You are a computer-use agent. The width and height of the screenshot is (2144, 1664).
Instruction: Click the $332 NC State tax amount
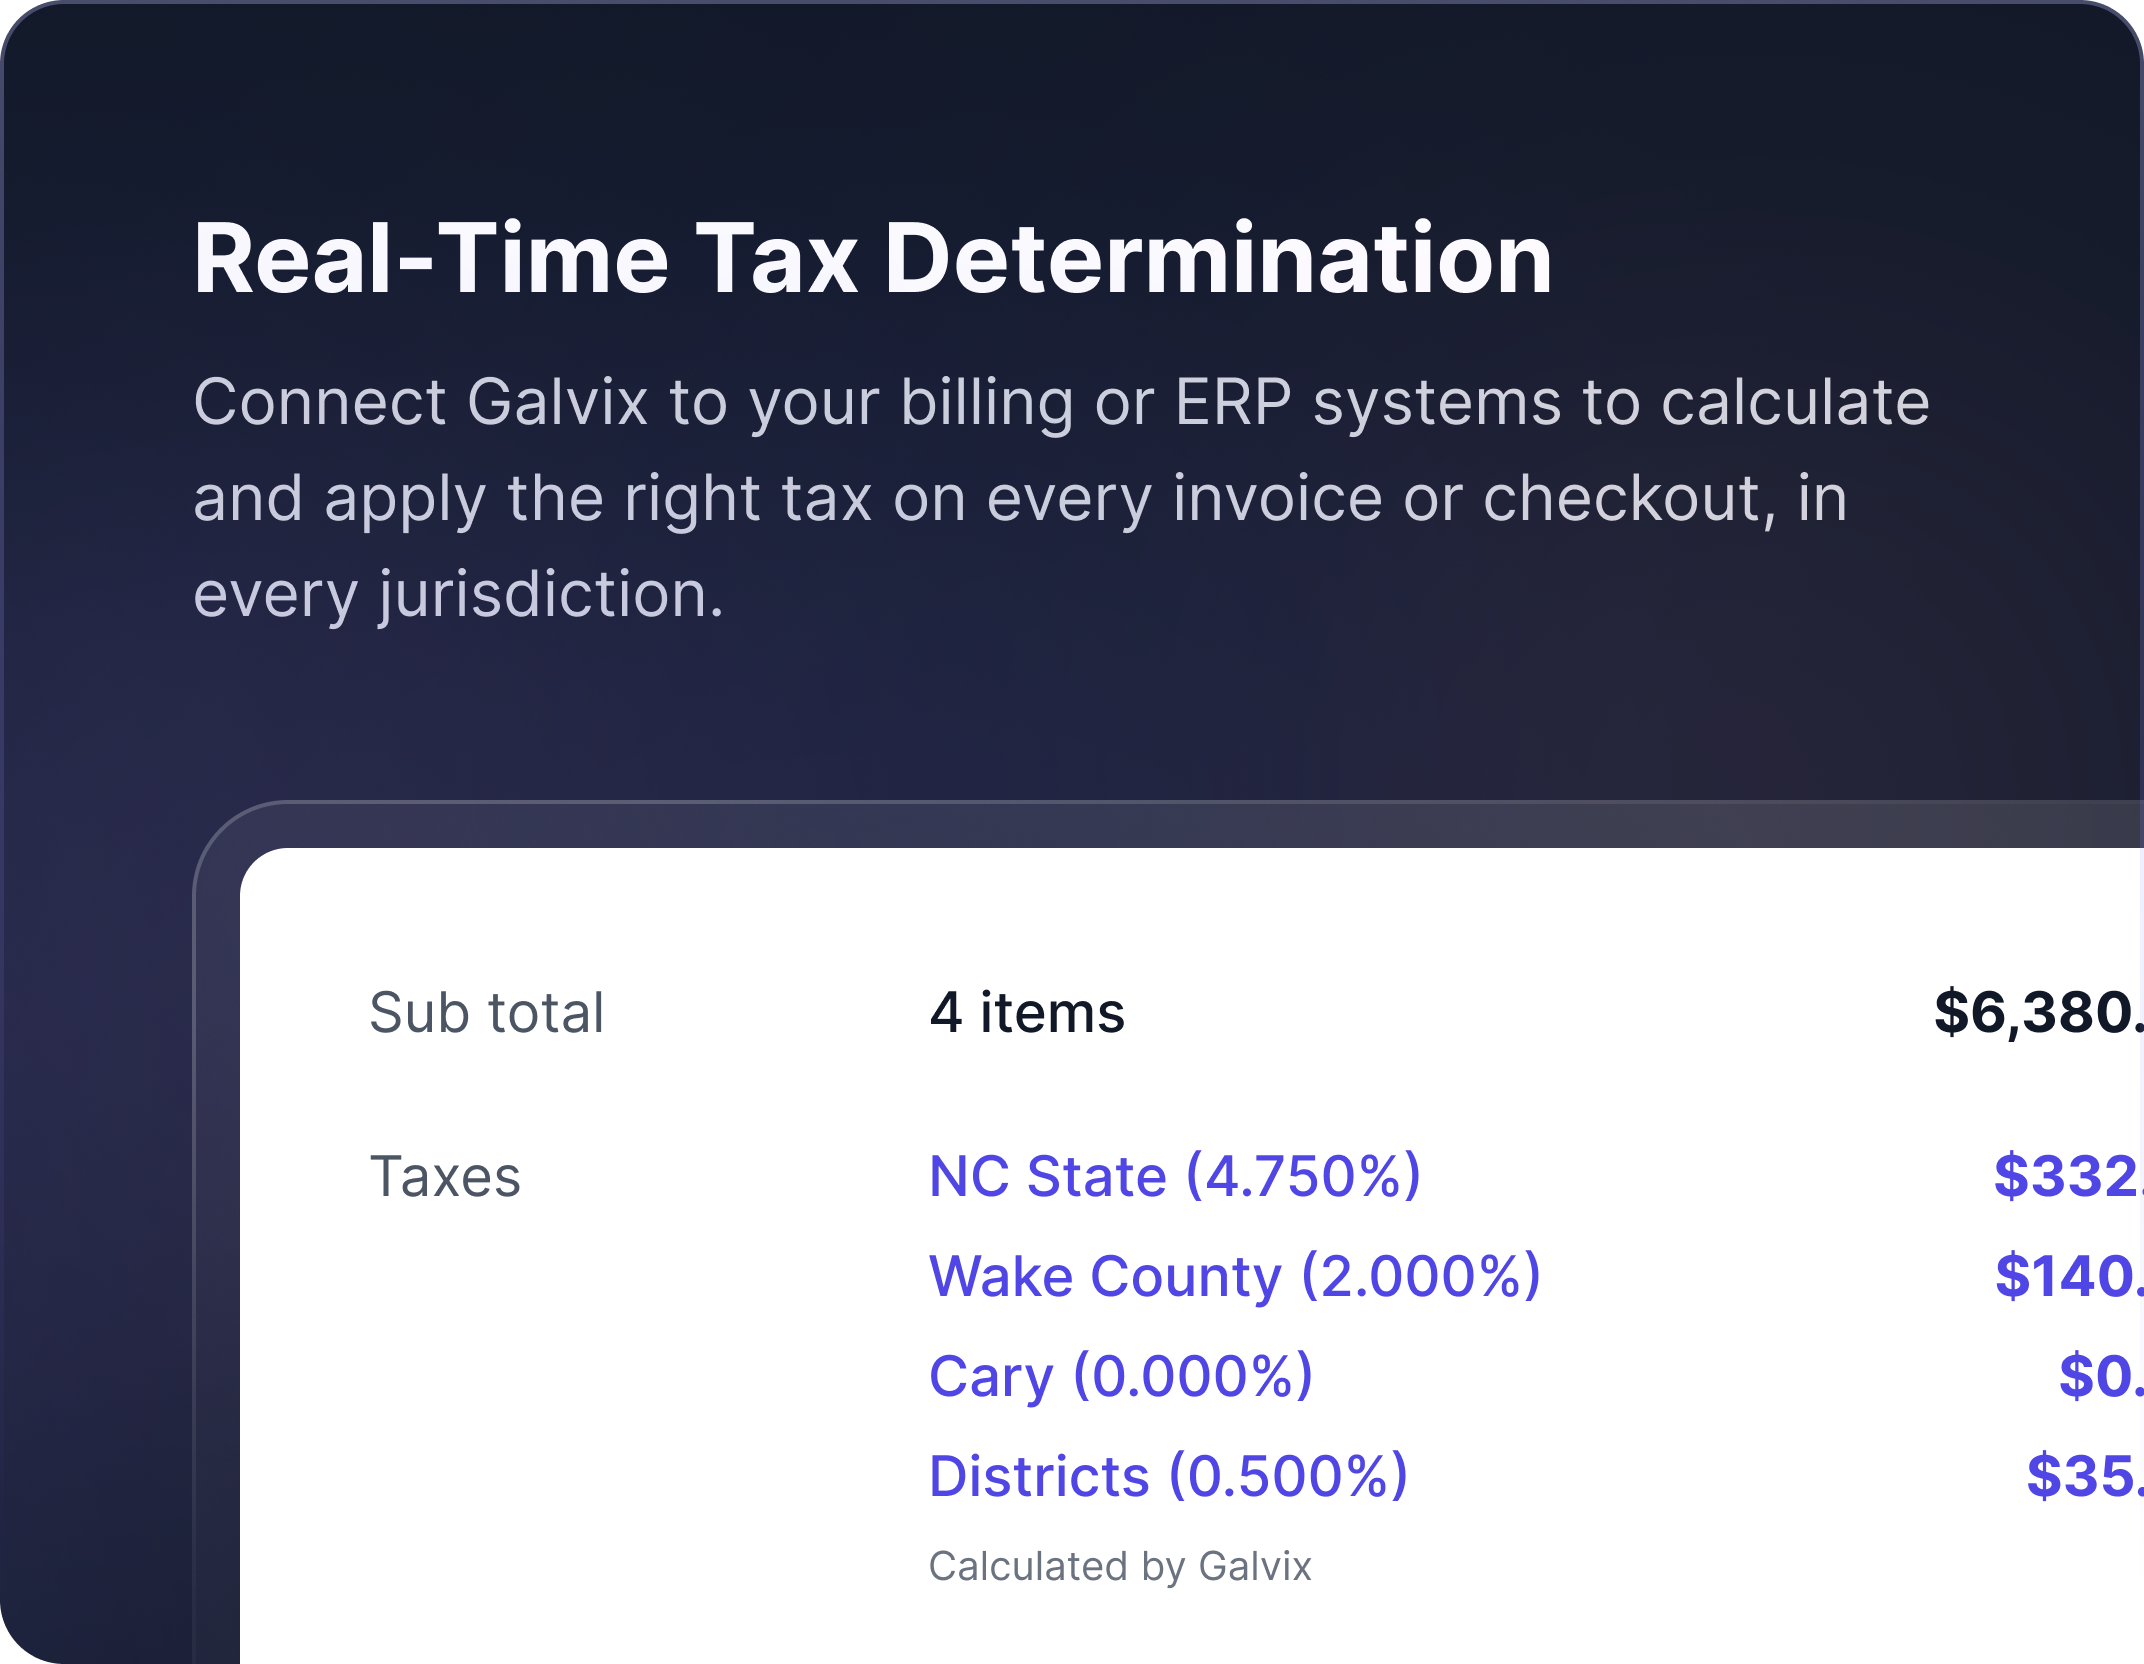2066,1176
